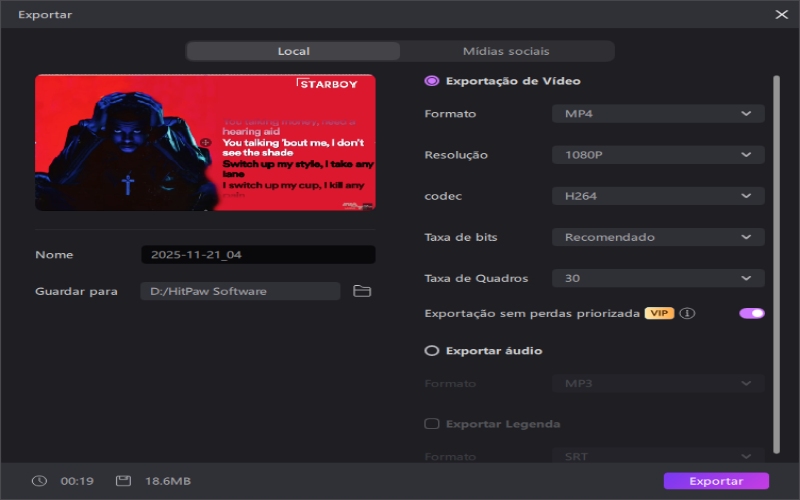Screen dimensions: 800x500
Task: Click the info icon beside the VIP badge
Action: click(687, 313)
